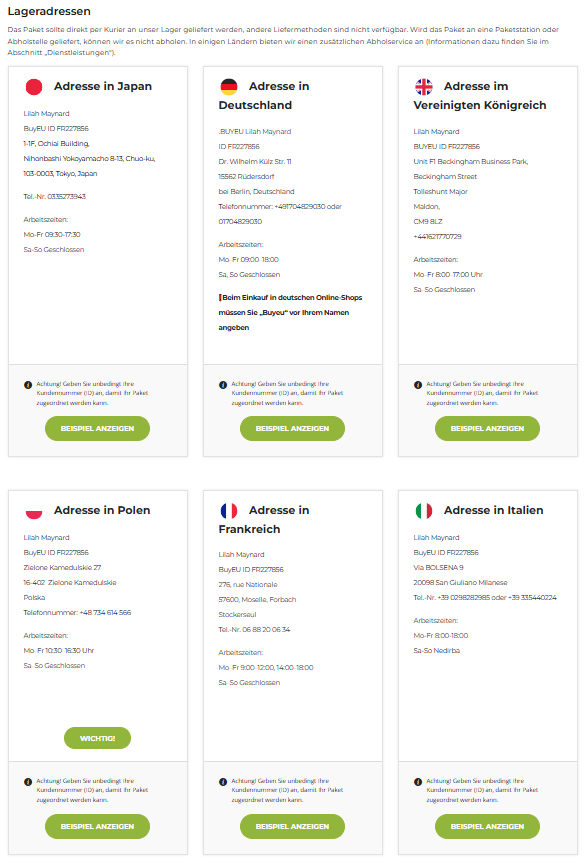Open Beispiel Anzeigen under the Frankreich address
Screen dimensions: 587x864
click(293, 826)
